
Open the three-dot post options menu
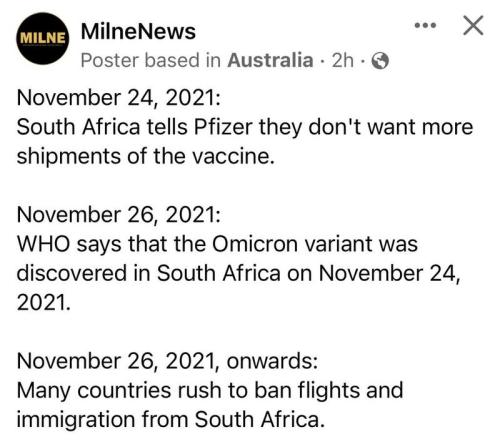coord(425,25)
